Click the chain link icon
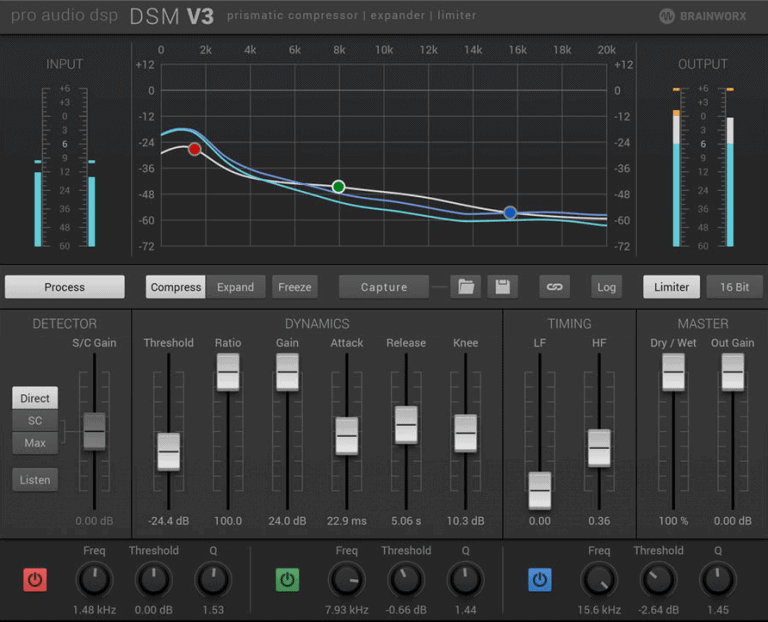Screen dimensions: 768x622 click(x=554, y=287)
